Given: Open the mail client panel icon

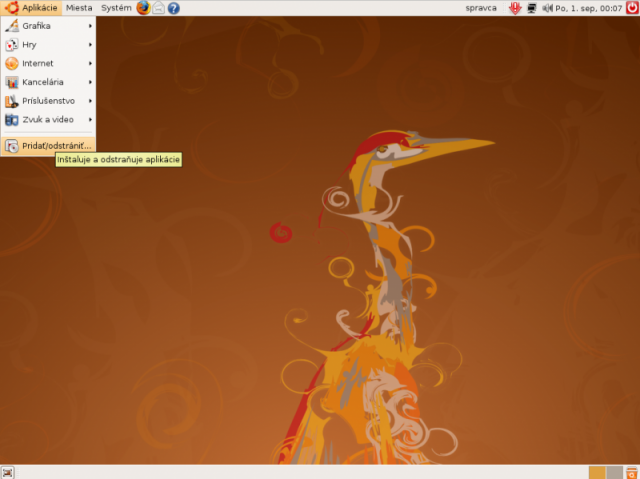Looking at the screenshot, I should 159,8.
